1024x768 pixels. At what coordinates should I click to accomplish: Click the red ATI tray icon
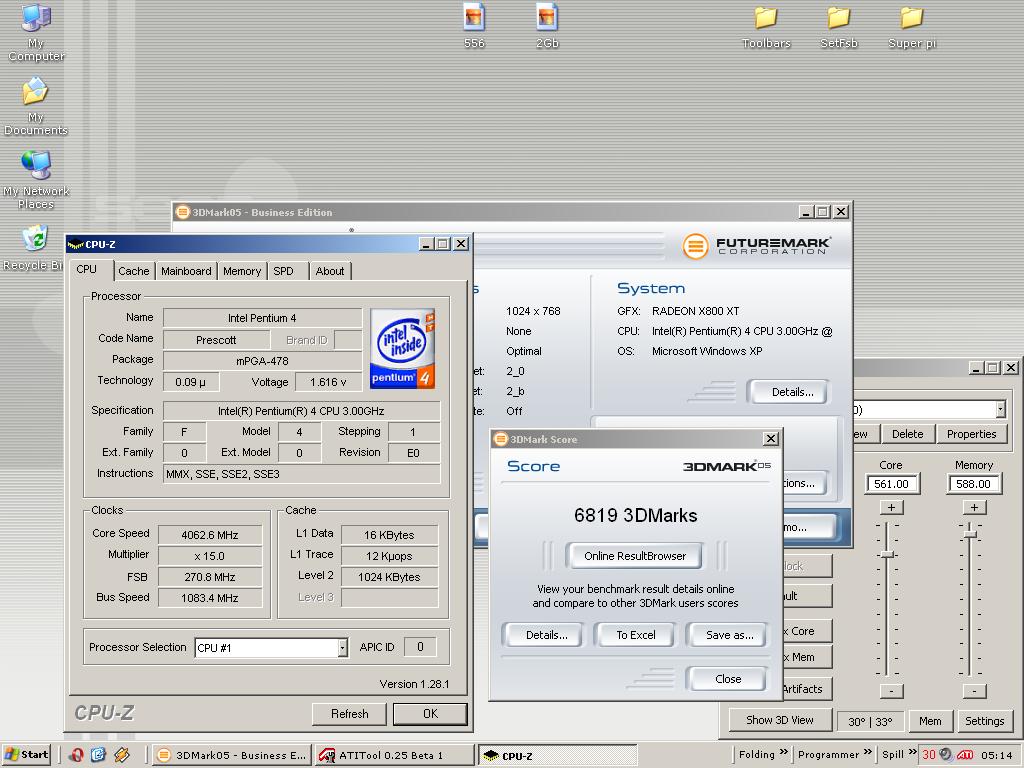[965, 755]
